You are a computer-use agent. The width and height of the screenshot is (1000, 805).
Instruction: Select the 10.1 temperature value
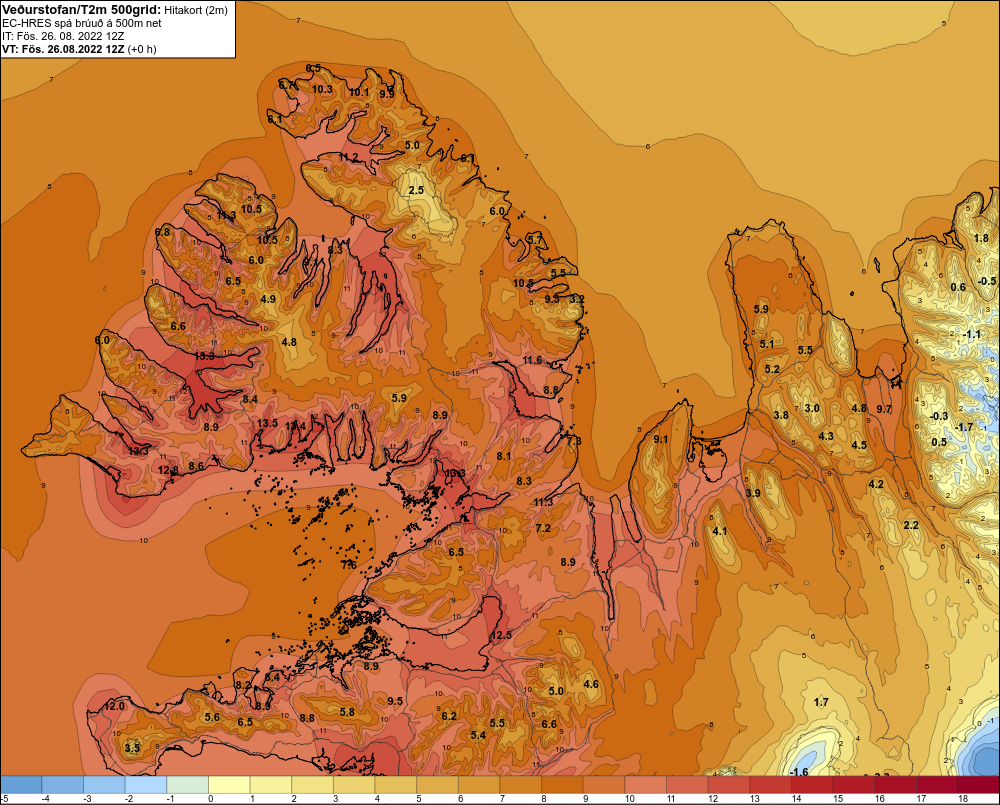click(x=358, y=93)
